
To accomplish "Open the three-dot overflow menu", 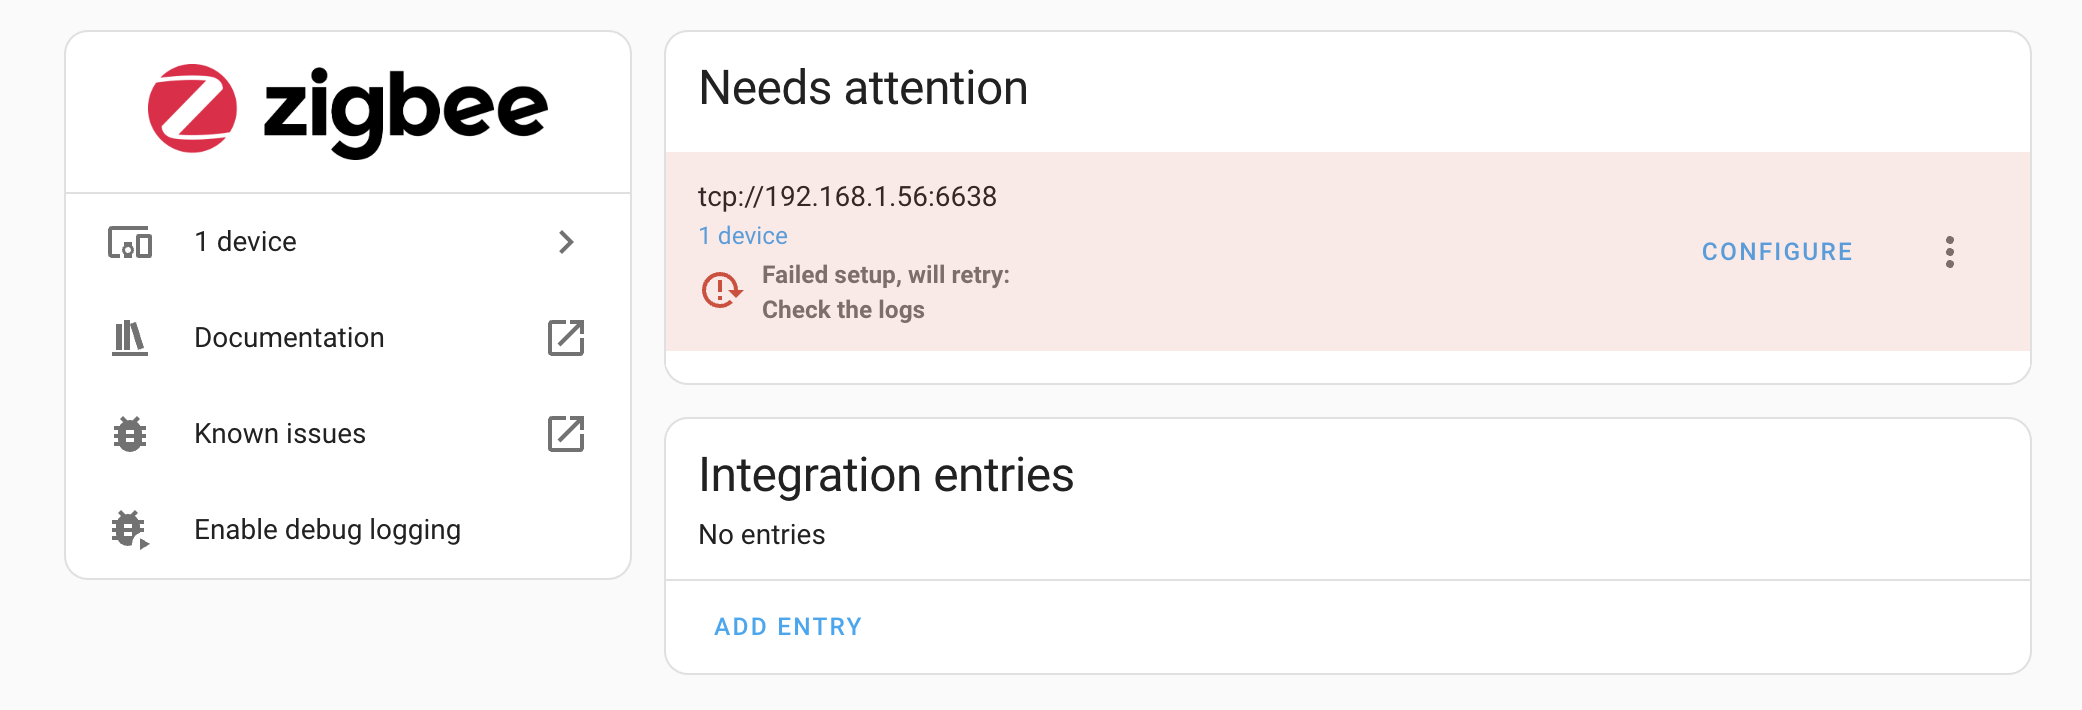I will coord(1948,252).
